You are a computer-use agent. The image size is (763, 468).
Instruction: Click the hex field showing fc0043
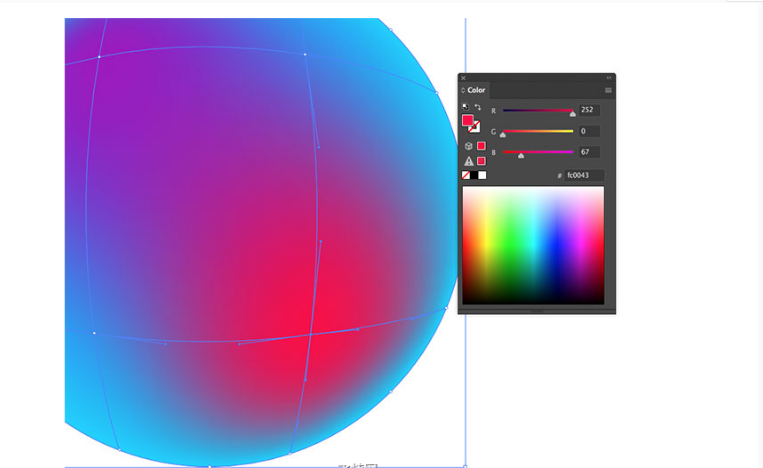tap(584, 175)
